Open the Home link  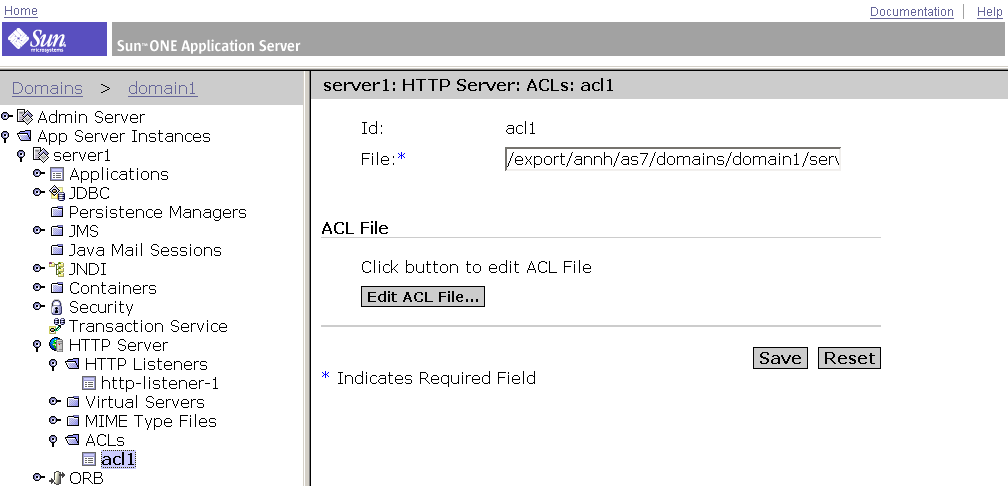point(21,11)
